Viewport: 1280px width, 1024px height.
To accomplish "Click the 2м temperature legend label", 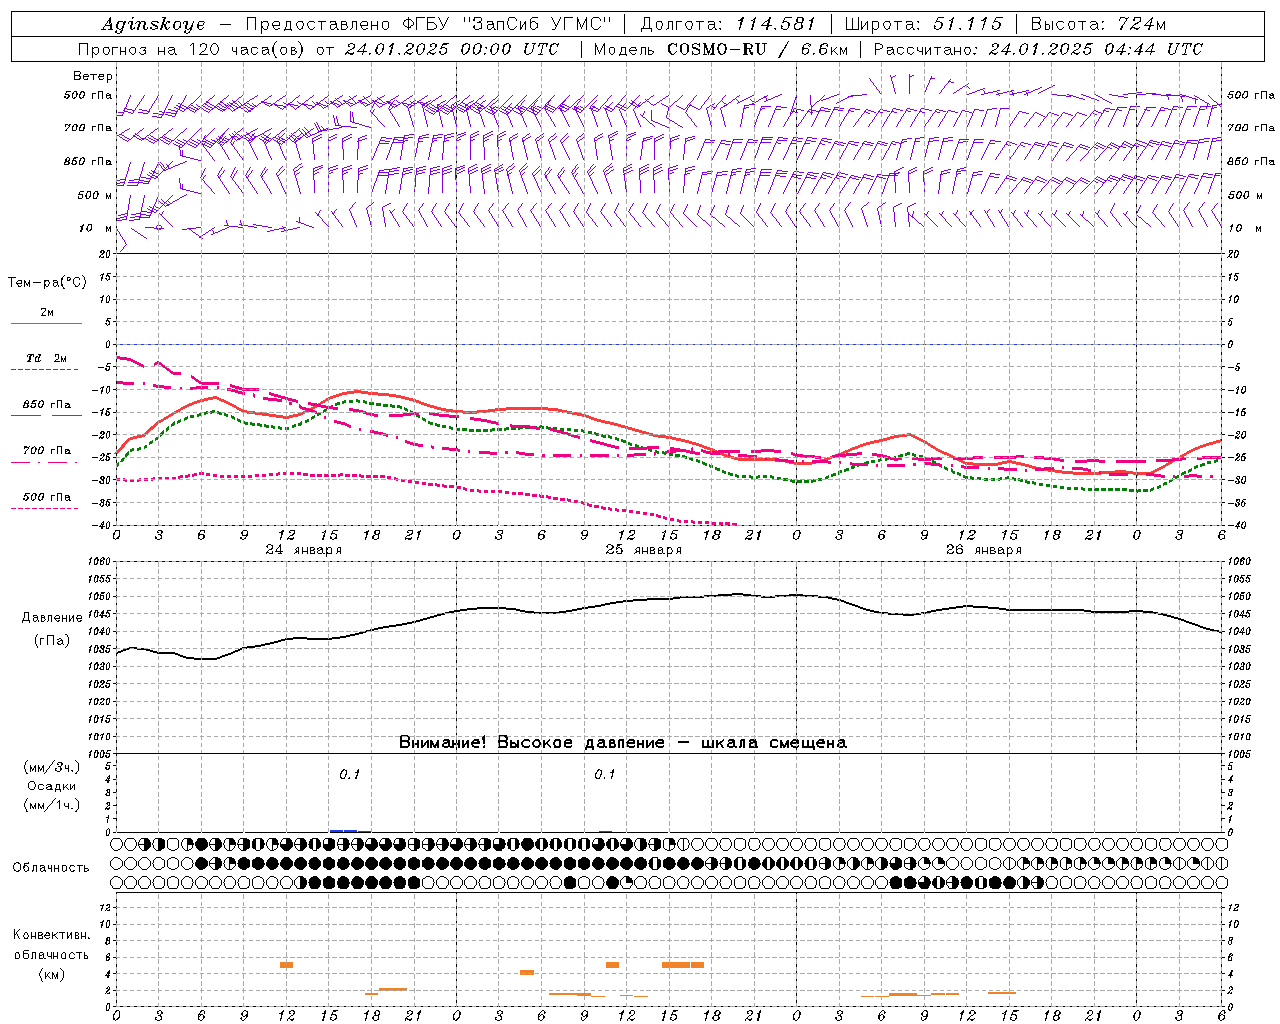I will click(x=47, y=312).
